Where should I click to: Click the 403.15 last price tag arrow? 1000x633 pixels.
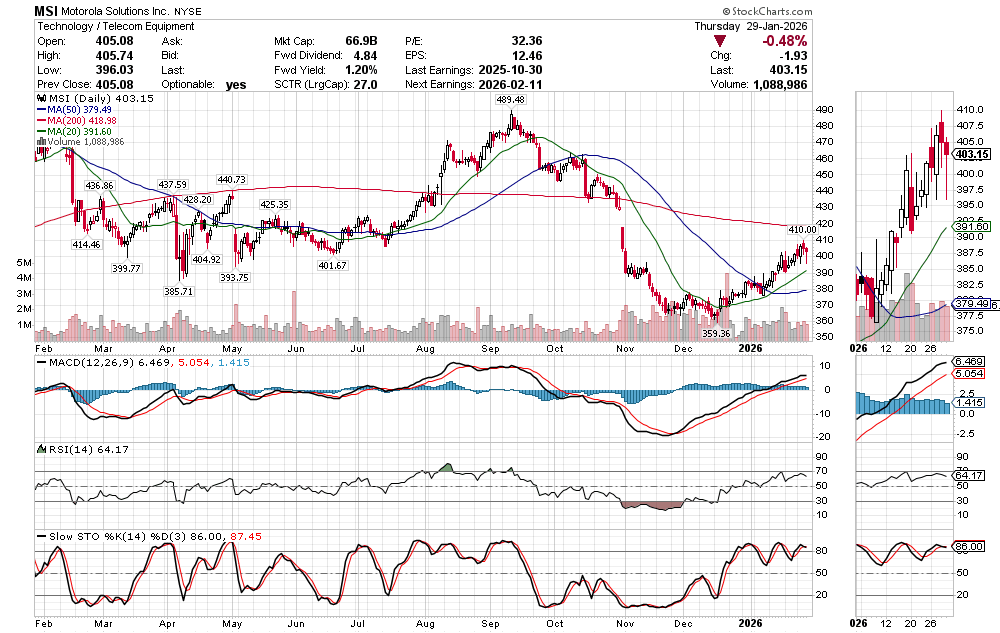(x=970, y=154)
